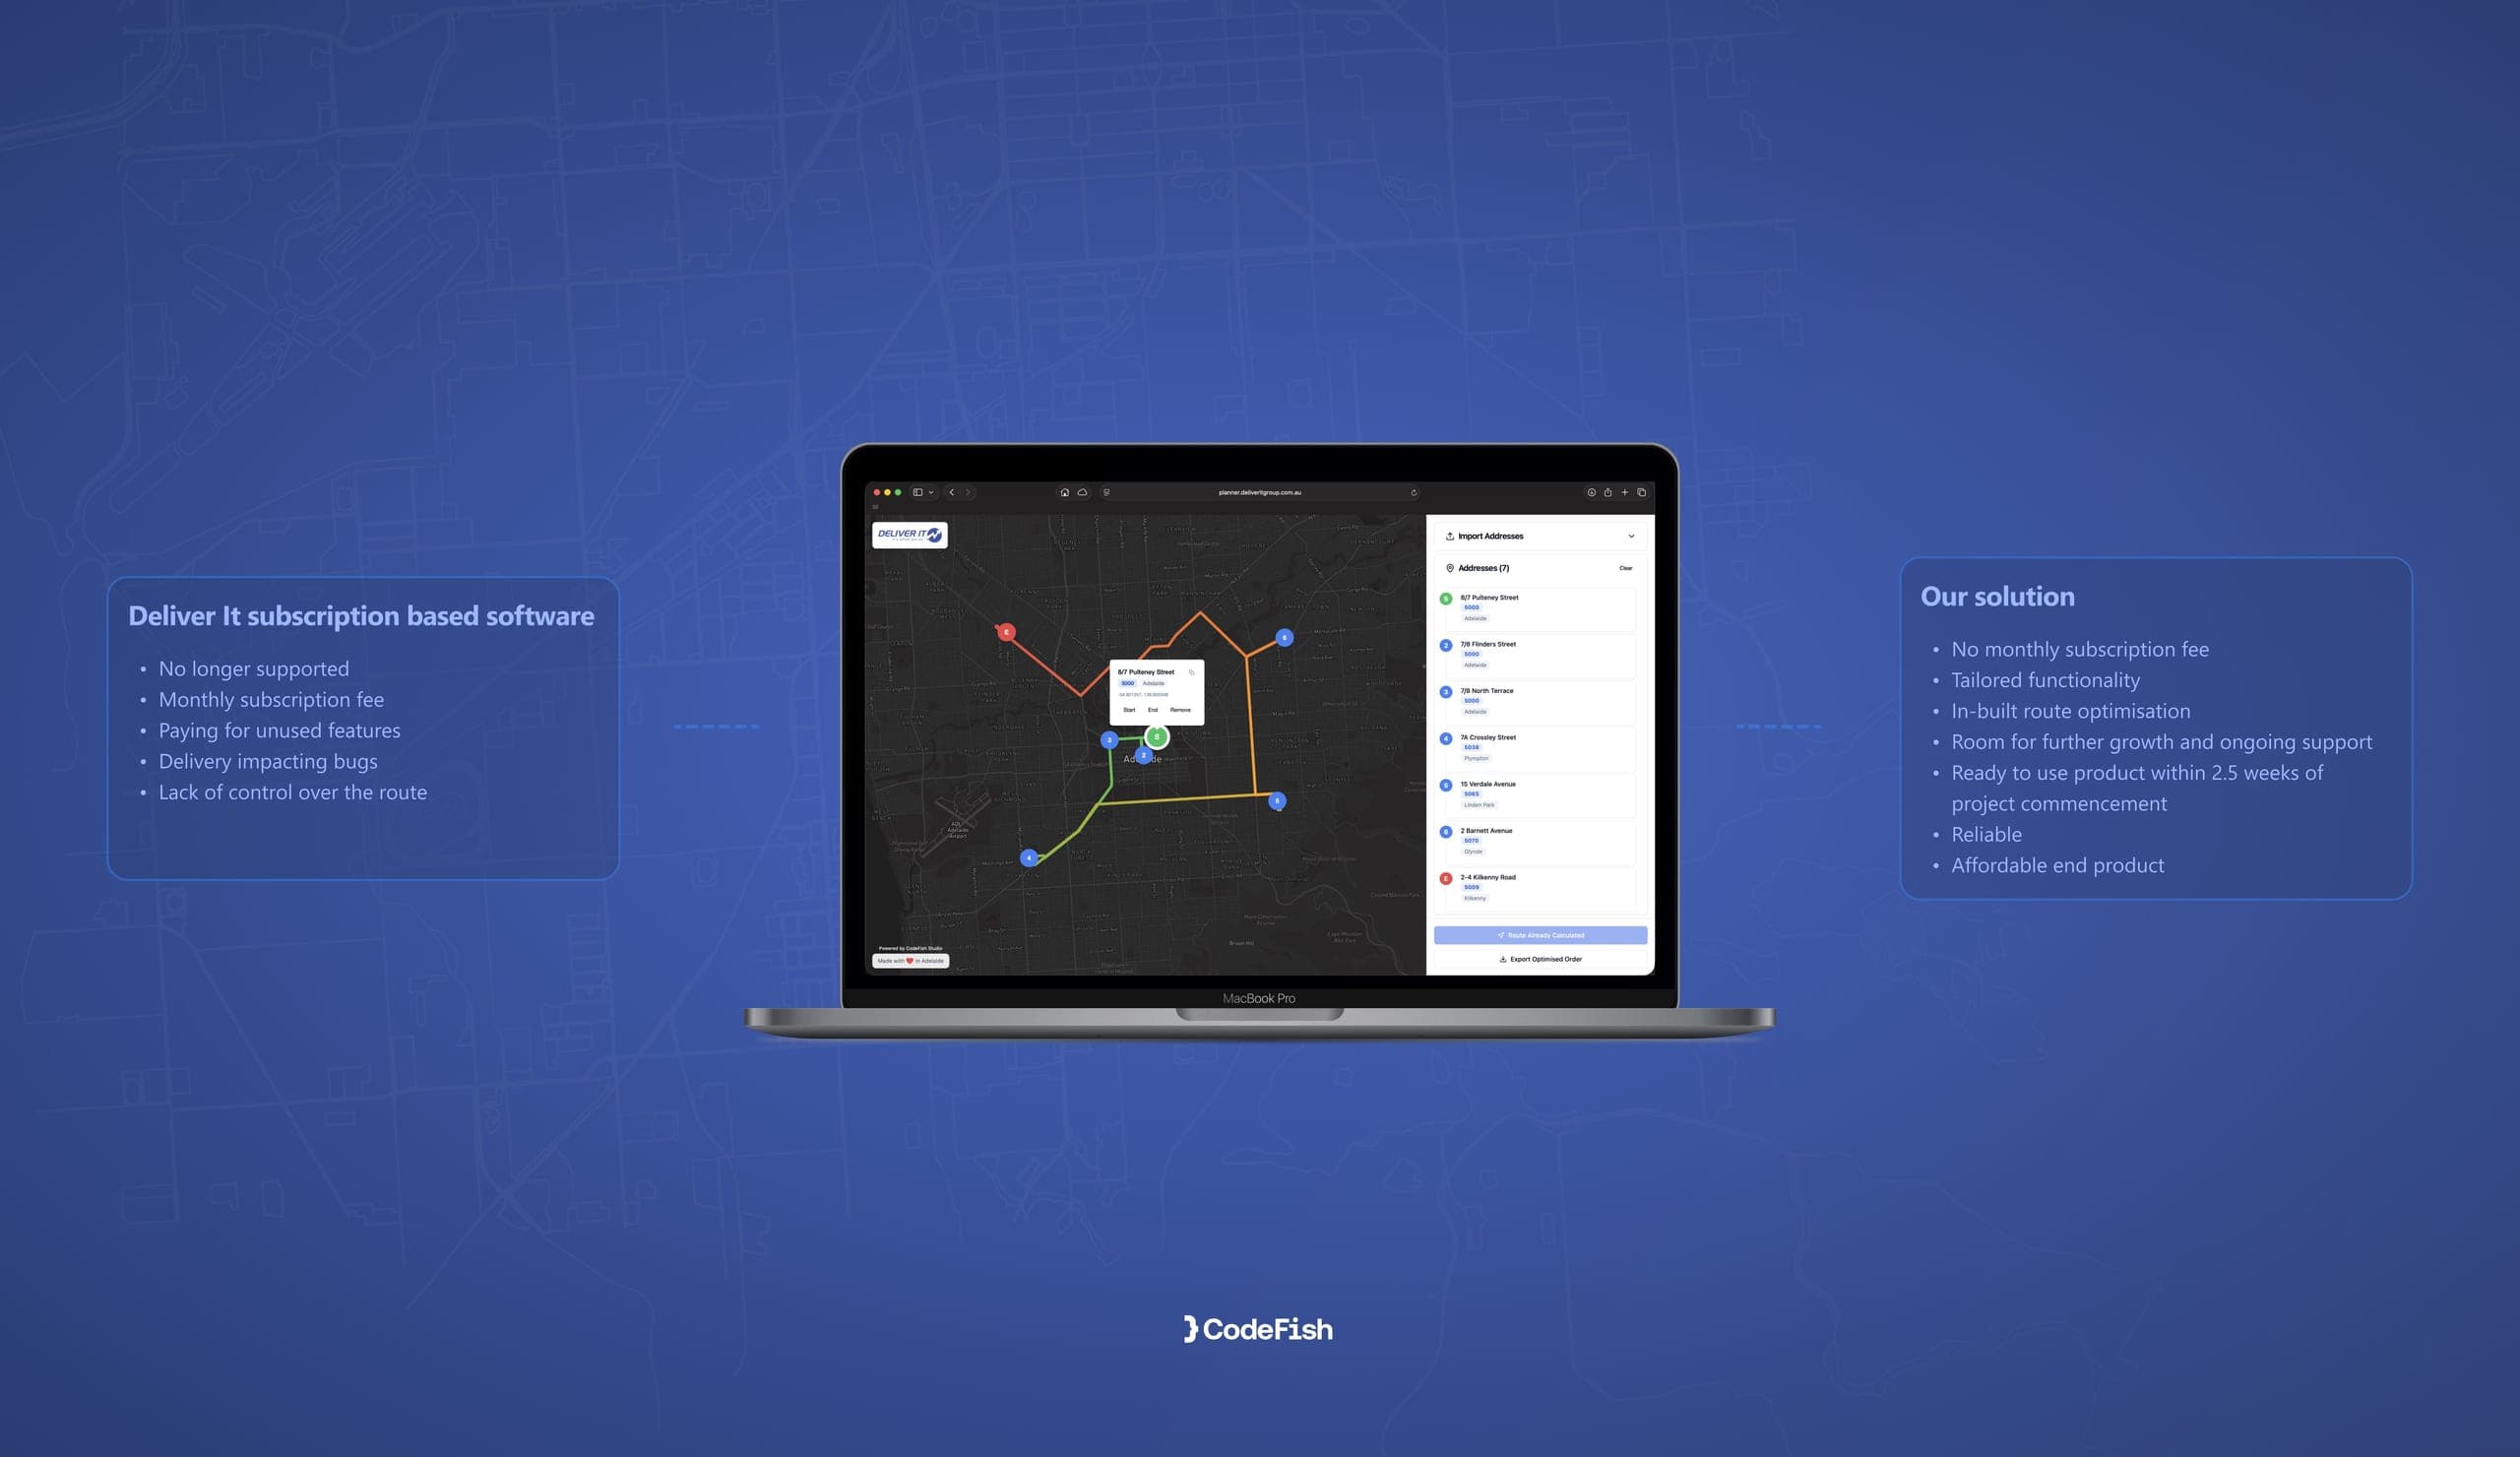The height and width of the screenshot is (1457, 2520).
Task: Click the blue marker 6 on the map
Action: pos(1284,637)
